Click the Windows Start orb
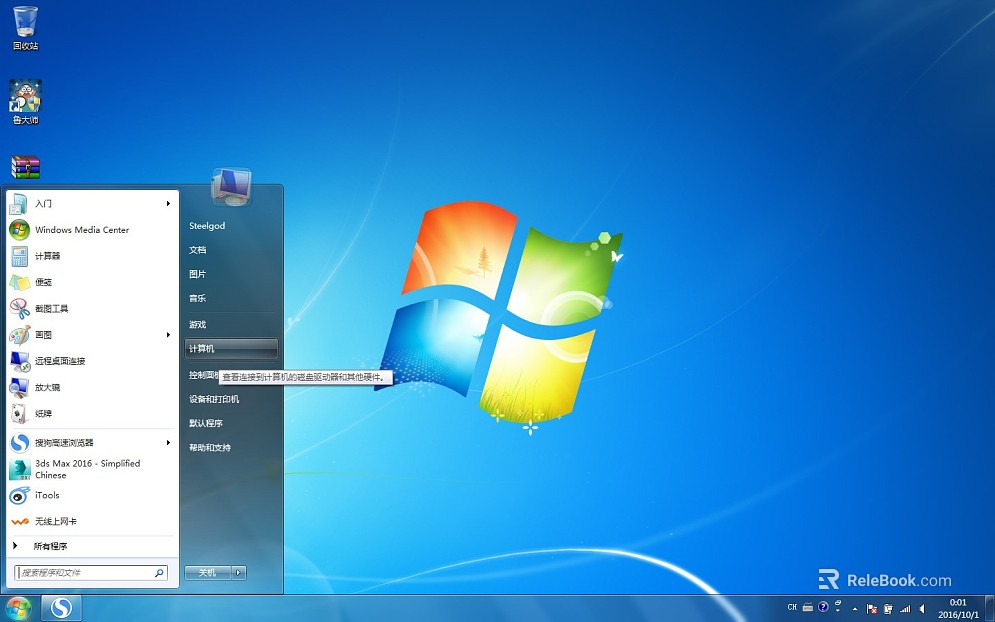 point(18,608)
